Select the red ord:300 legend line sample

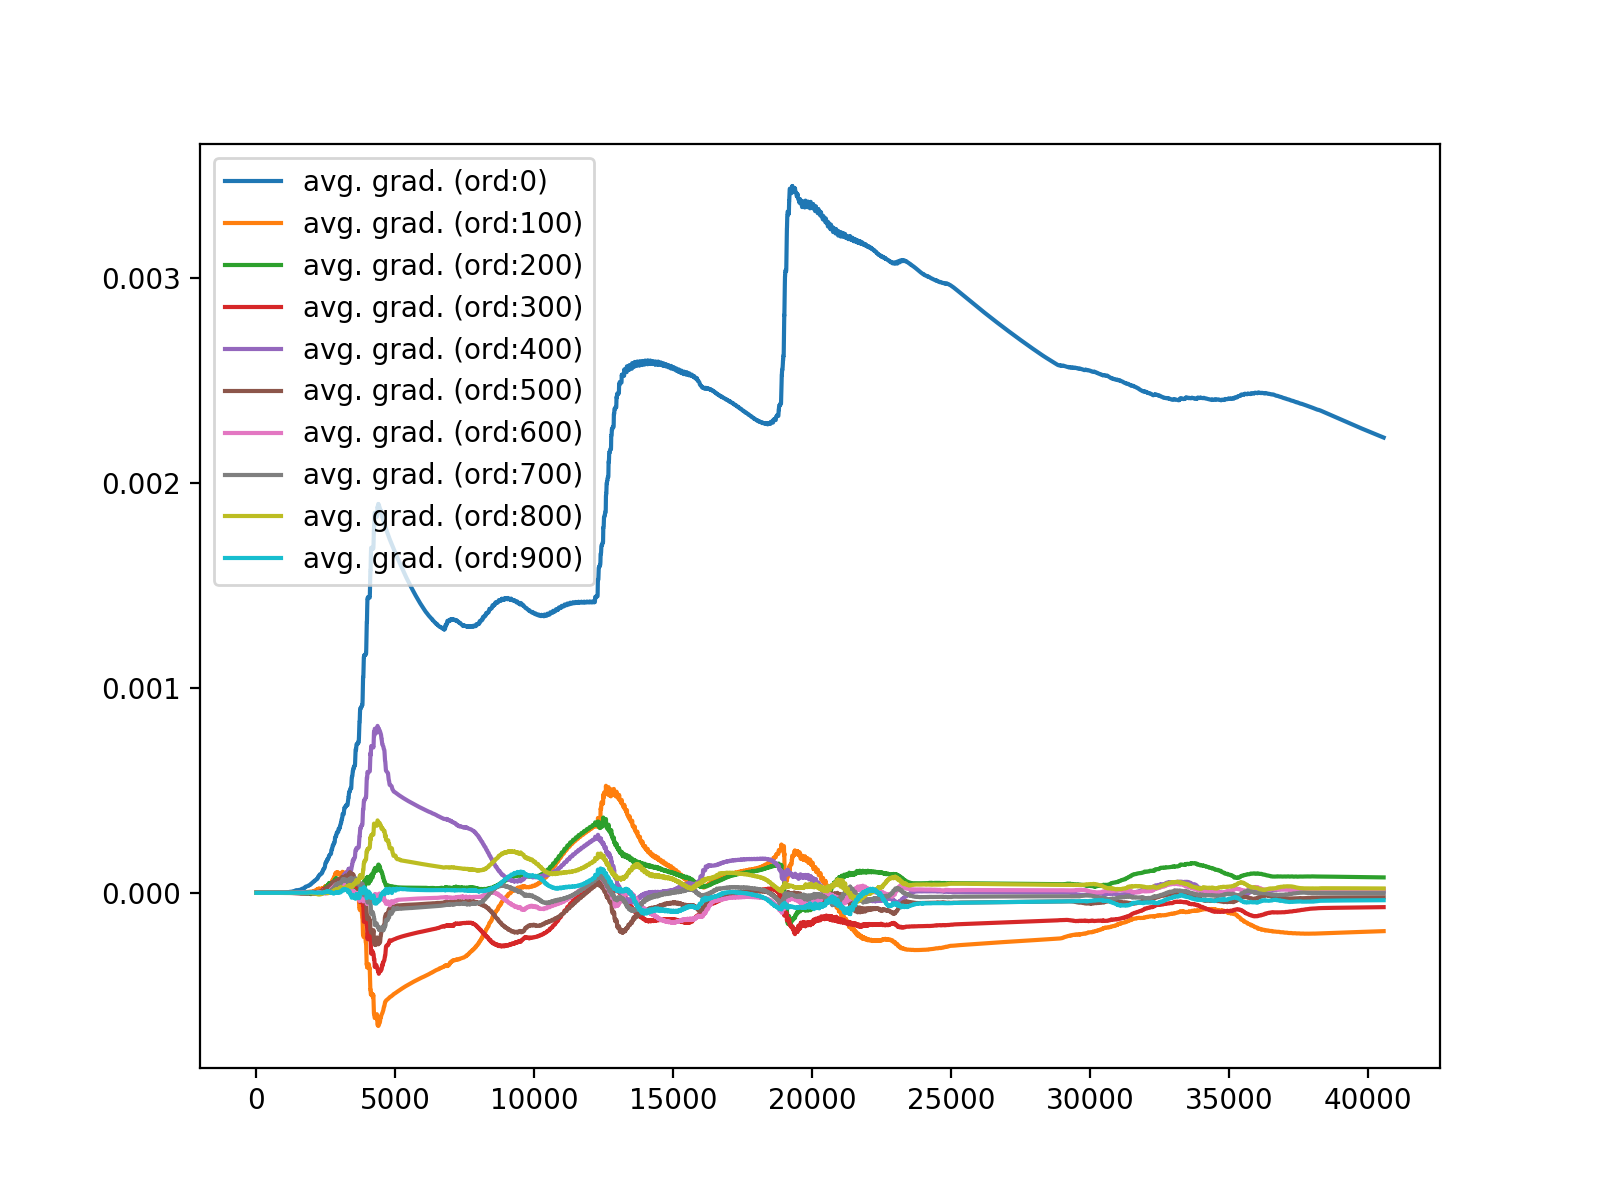(253, 307)
